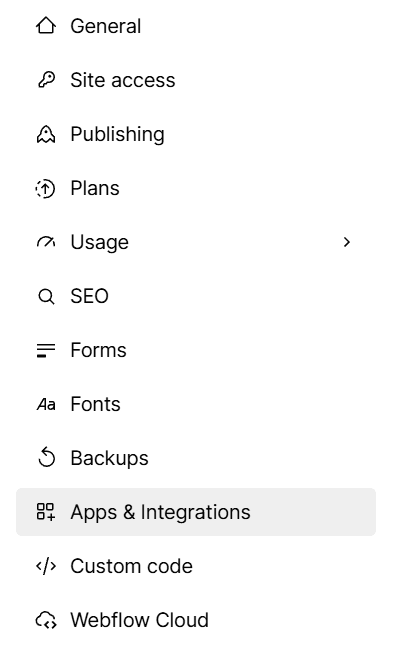Viewport: 411px width, 667px height.
Task: Go to Site access settings
Action: pyautogui.click(x=196, y=80)
